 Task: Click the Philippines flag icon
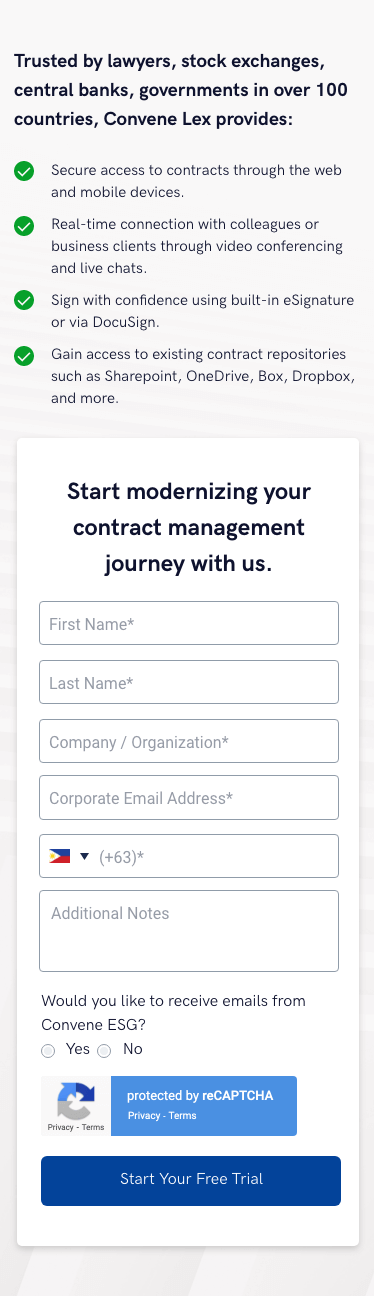[x=59, y=856]
